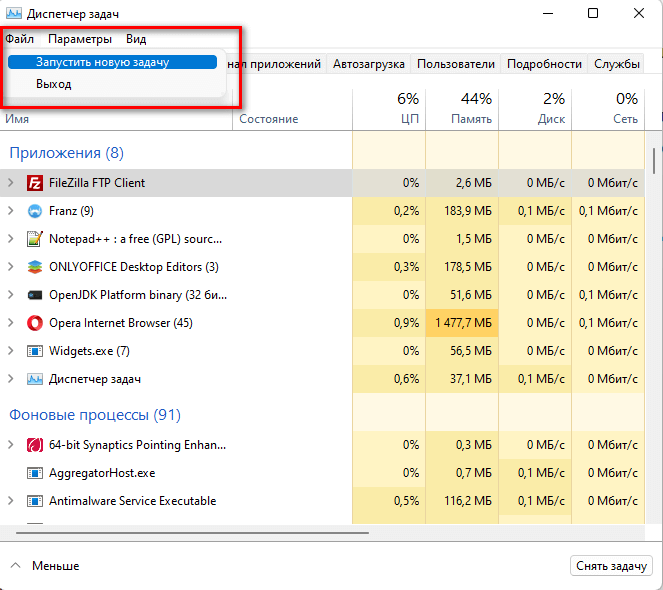Screen dimensions: 663x590
Task: Click the FileZilla FTP Client icon
Action: pos(35,183)
